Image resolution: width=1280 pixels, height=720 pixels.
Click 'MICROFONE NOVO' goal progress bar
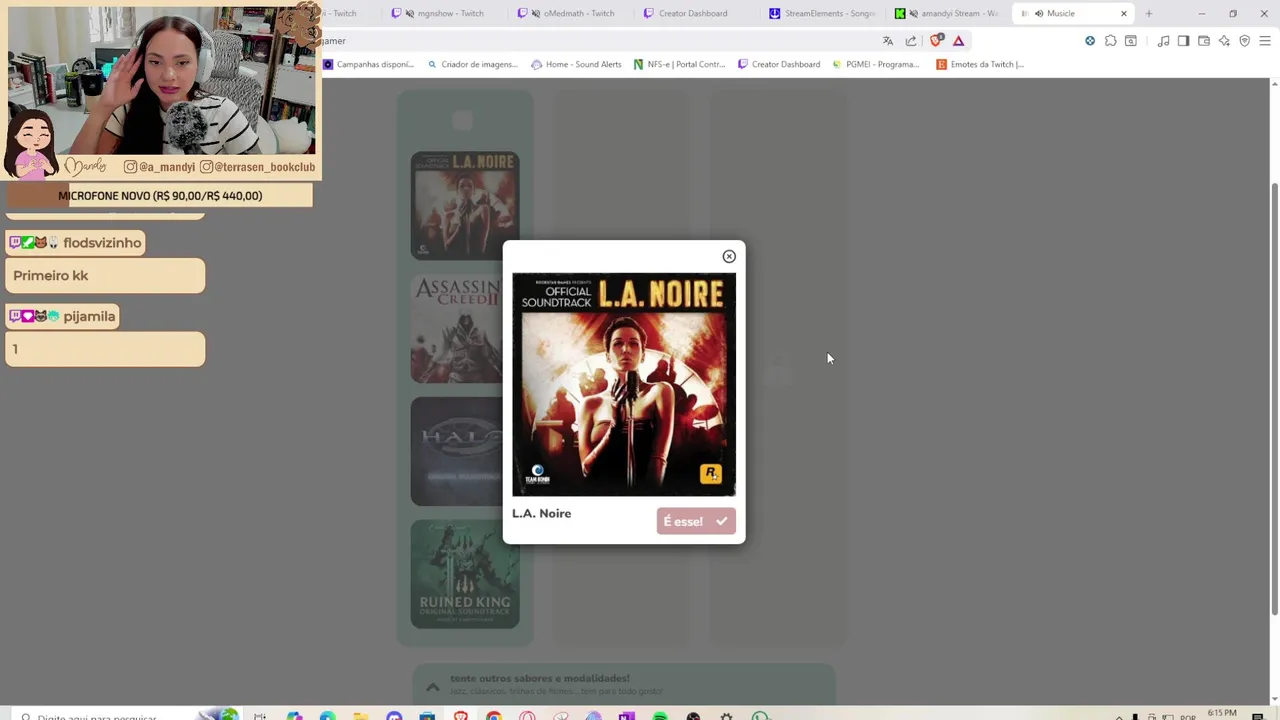pyautogui.click(x=160, y=196)
